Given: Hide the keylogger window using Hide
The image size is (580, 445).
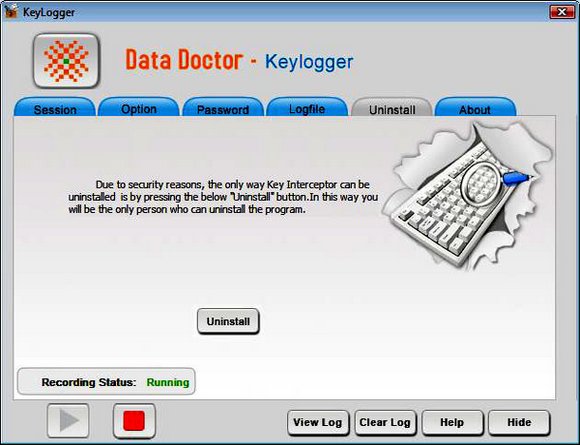Looking at the screenshot, I should click(x=519, y=422).
